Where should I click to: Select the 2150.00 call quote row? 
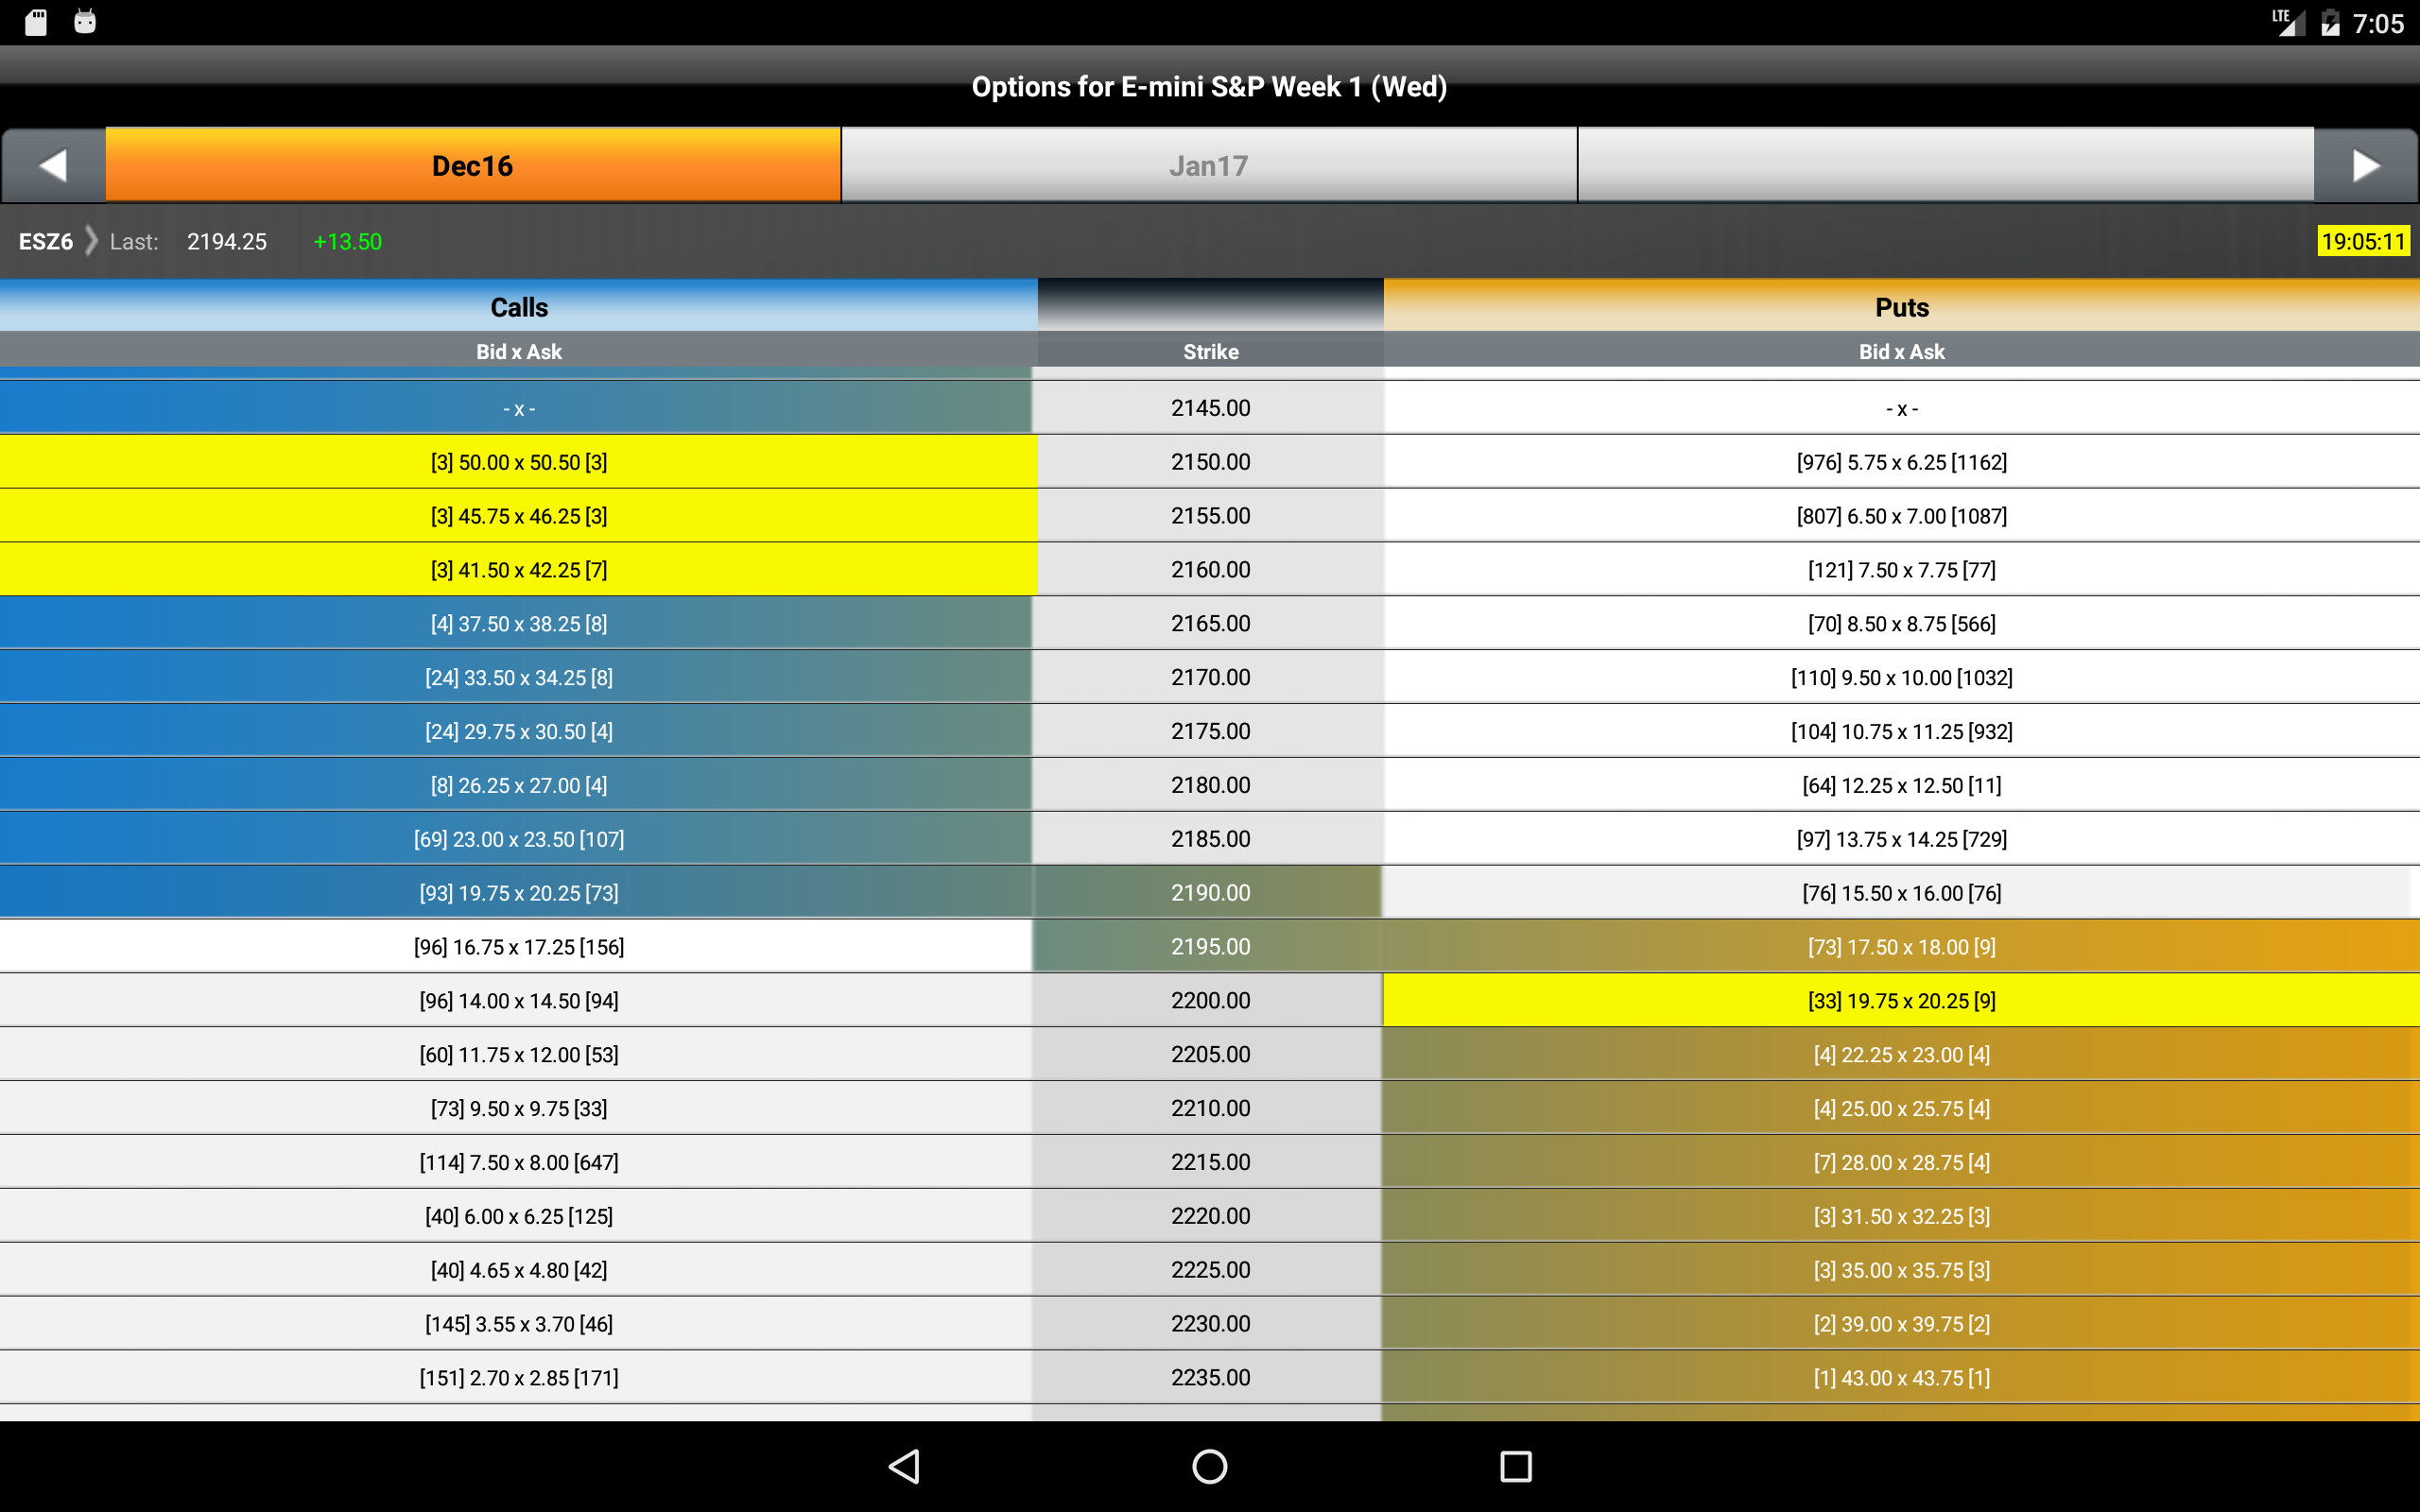518,462
